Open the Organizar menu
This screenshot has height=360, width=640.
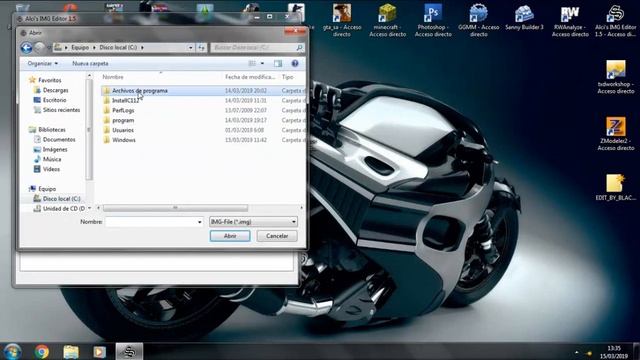[43, 64]
